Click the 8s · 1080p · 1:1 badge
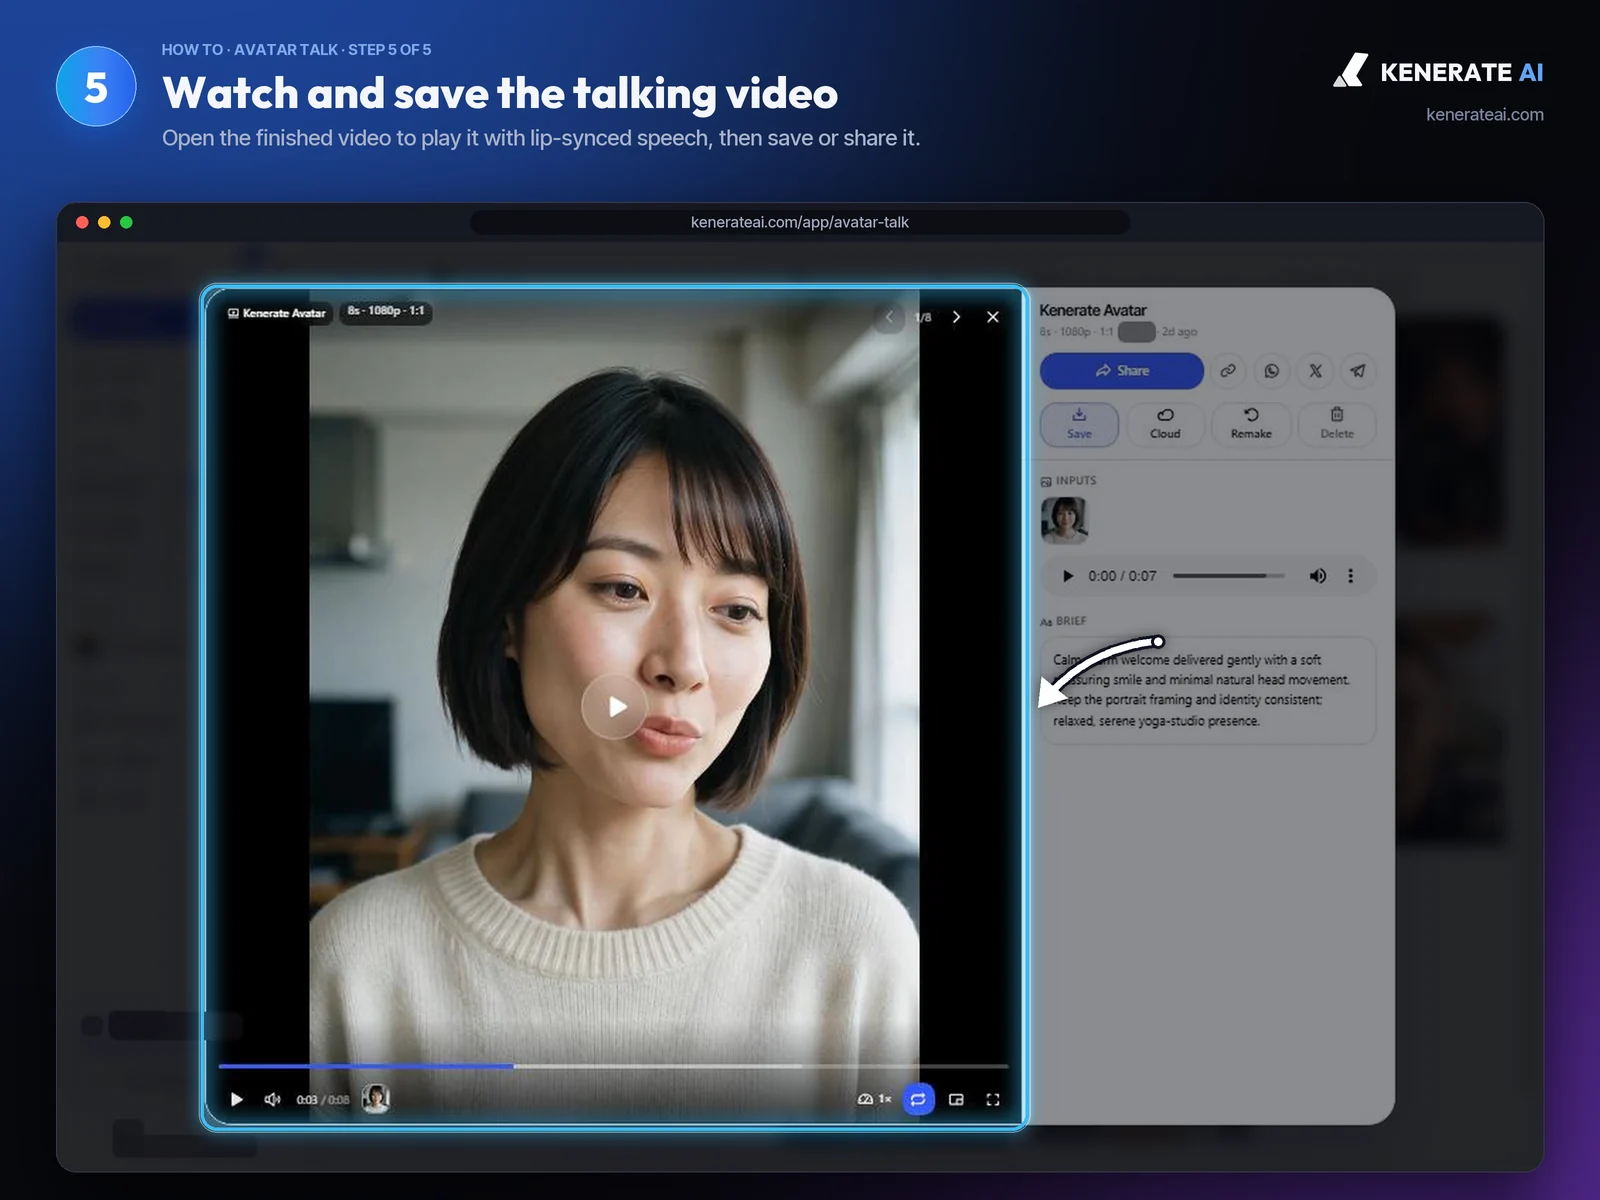 click(x=386, y=312)
